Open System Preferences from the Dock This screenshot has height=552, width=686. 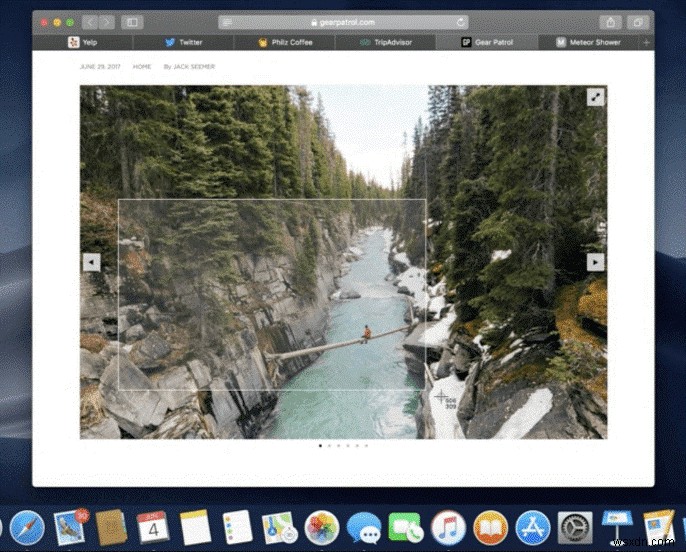point(575,528)
